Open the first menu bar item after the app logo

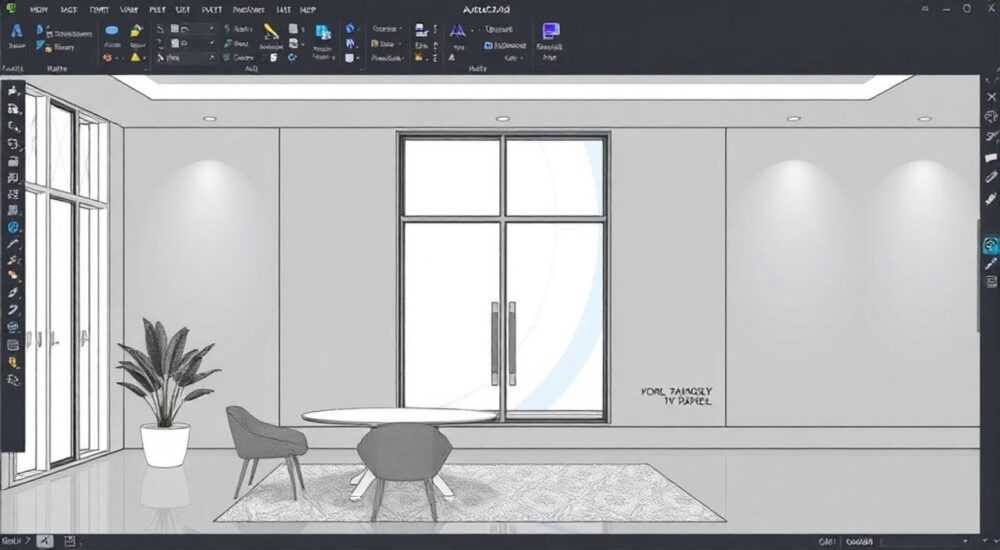(x=38, y=10)
